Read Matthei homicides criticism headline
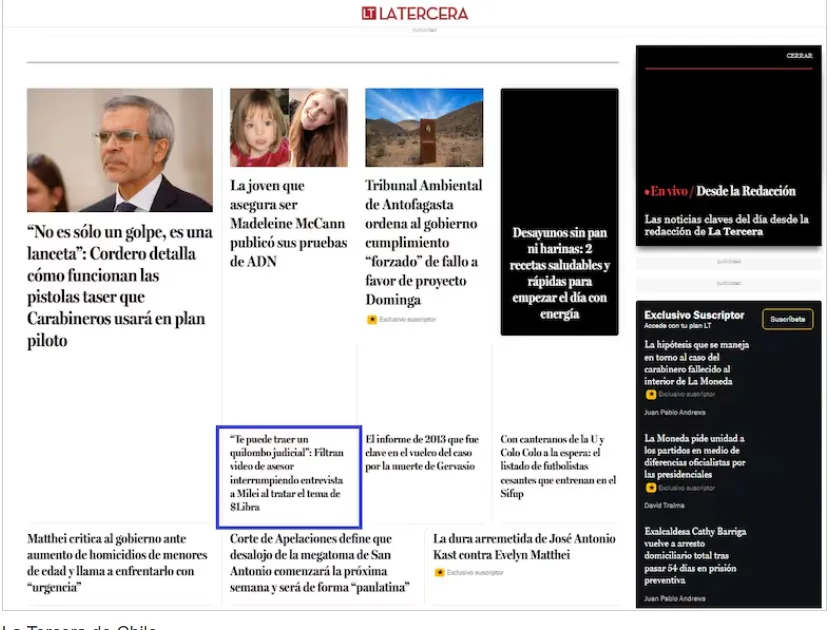 click(119, 562)
